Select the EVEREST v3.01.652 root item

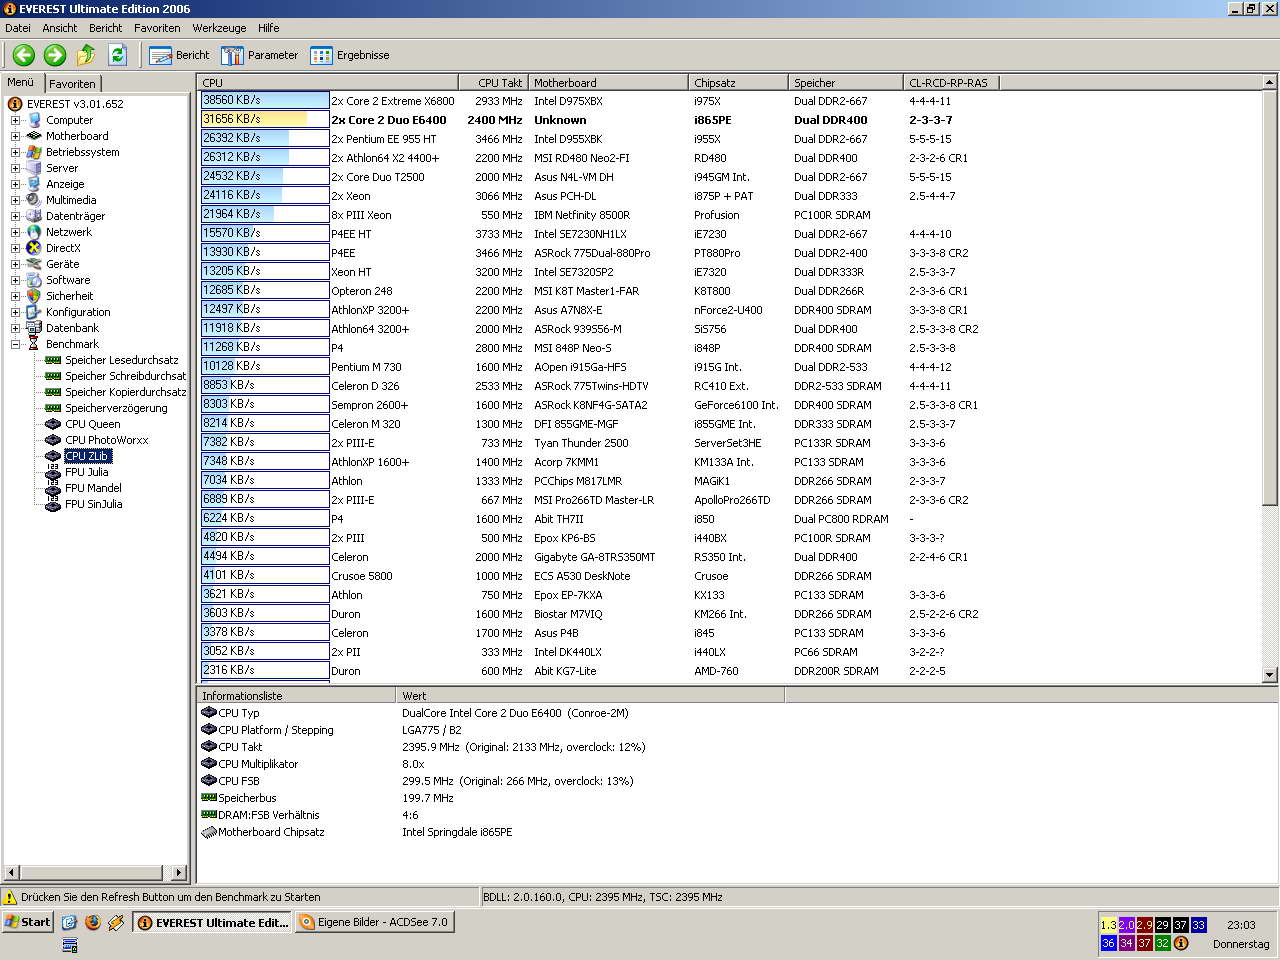[75, 104]
